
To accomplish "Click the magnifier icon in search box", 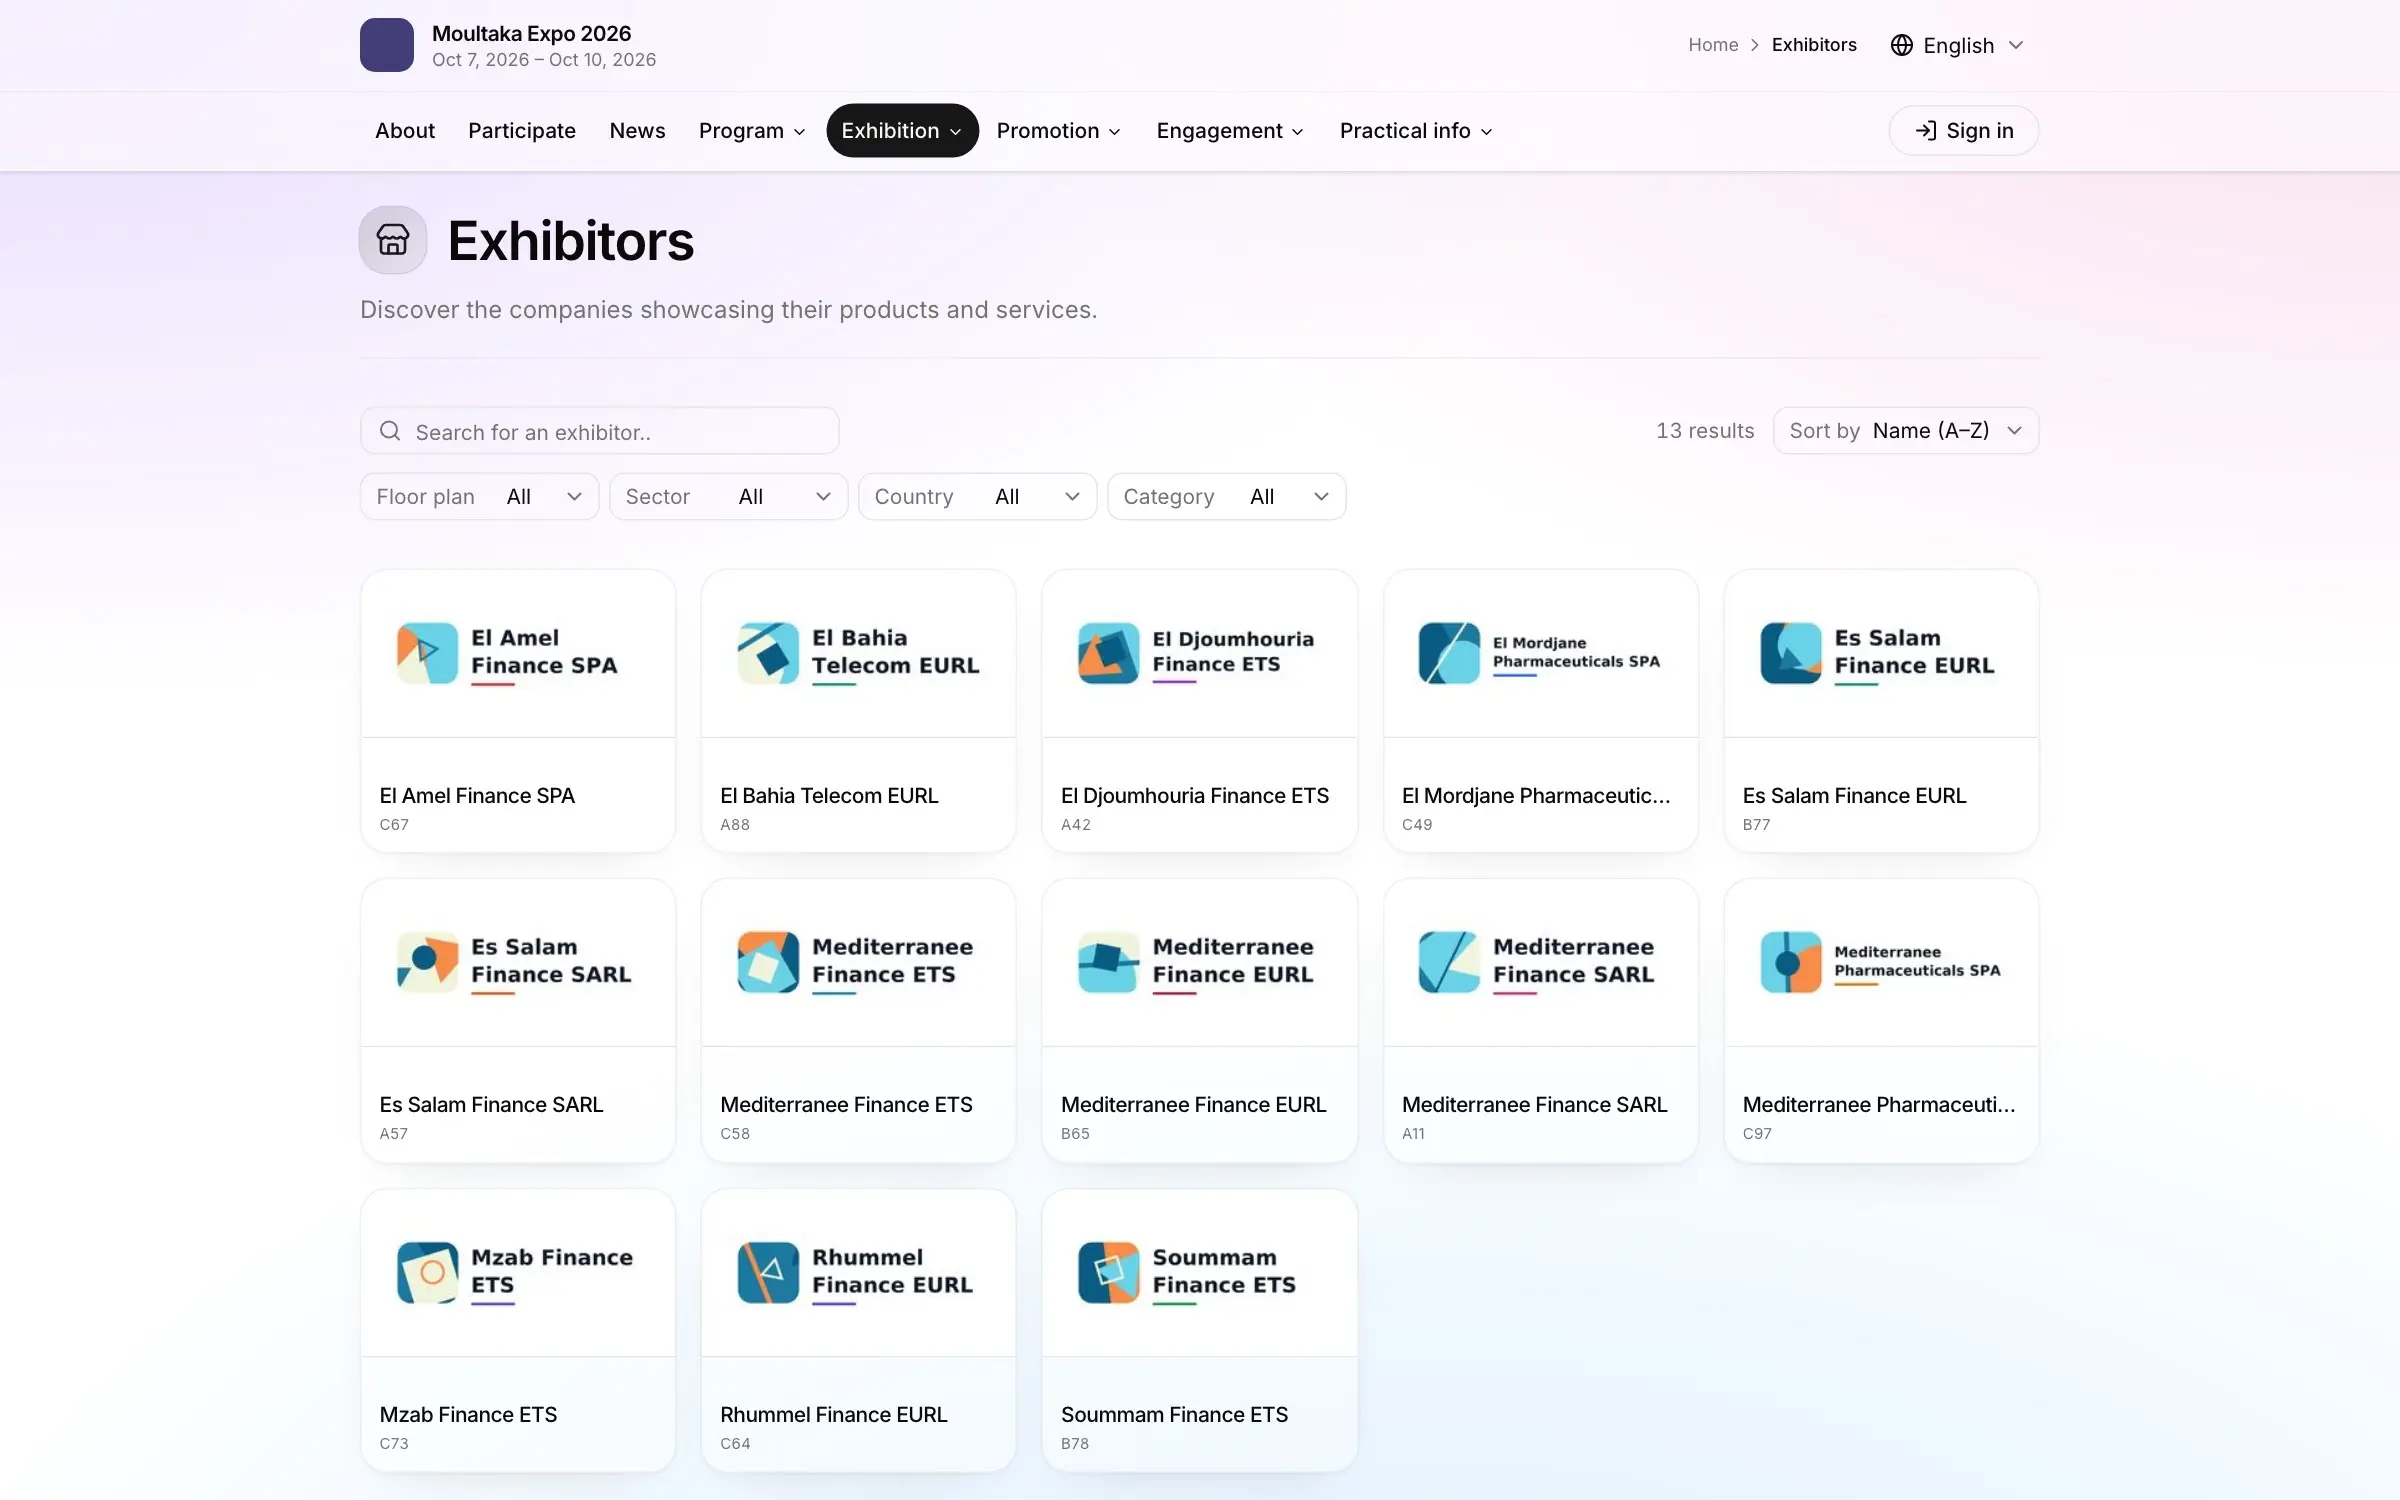I will (390, 431).
